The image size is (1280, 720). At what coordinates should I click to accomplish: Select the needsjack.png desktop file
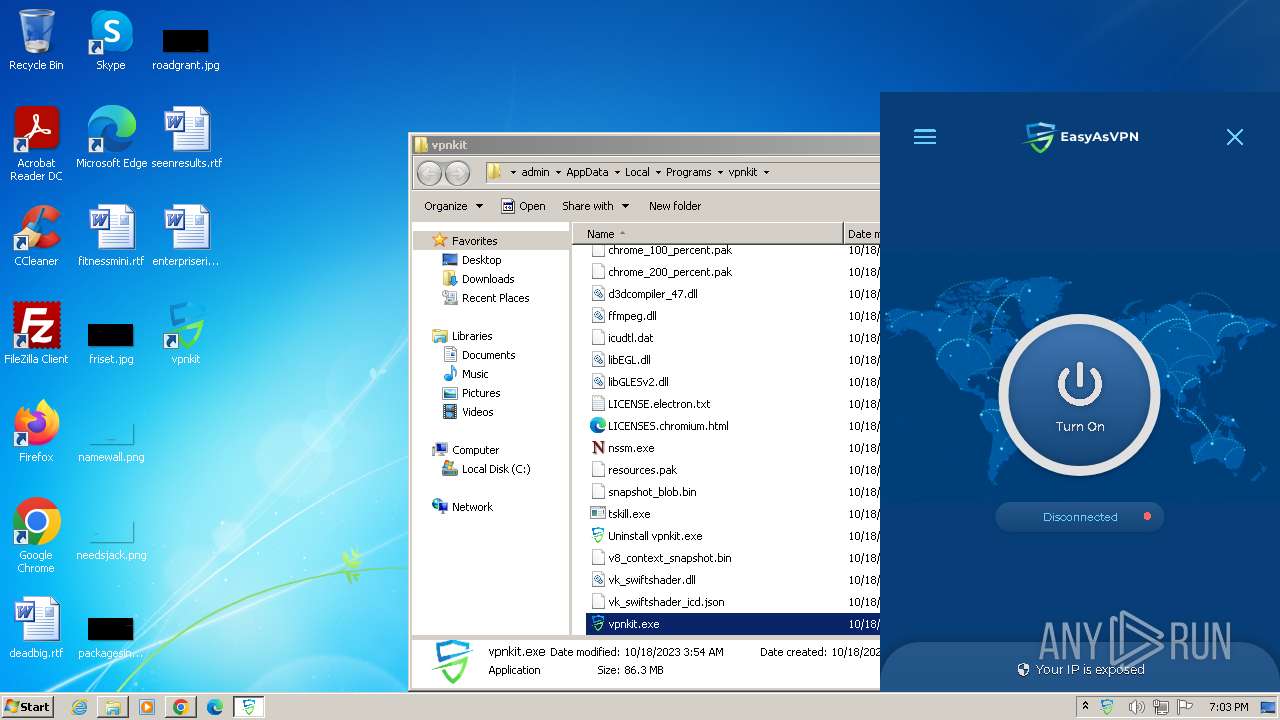click(111, 539)
